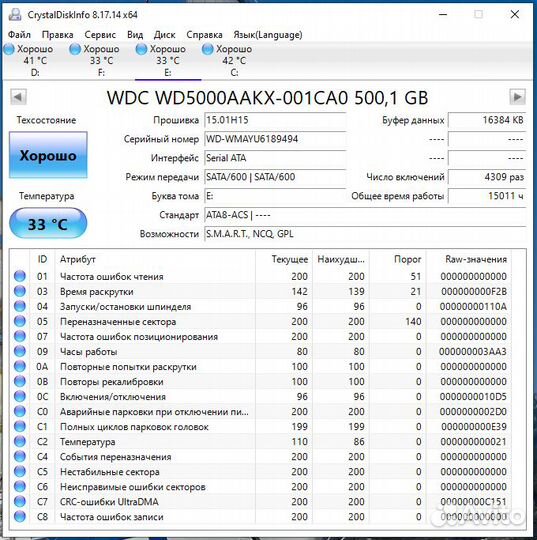Click the 33 °C temperature button
537x540 pixels.
[x=48, y=224]
